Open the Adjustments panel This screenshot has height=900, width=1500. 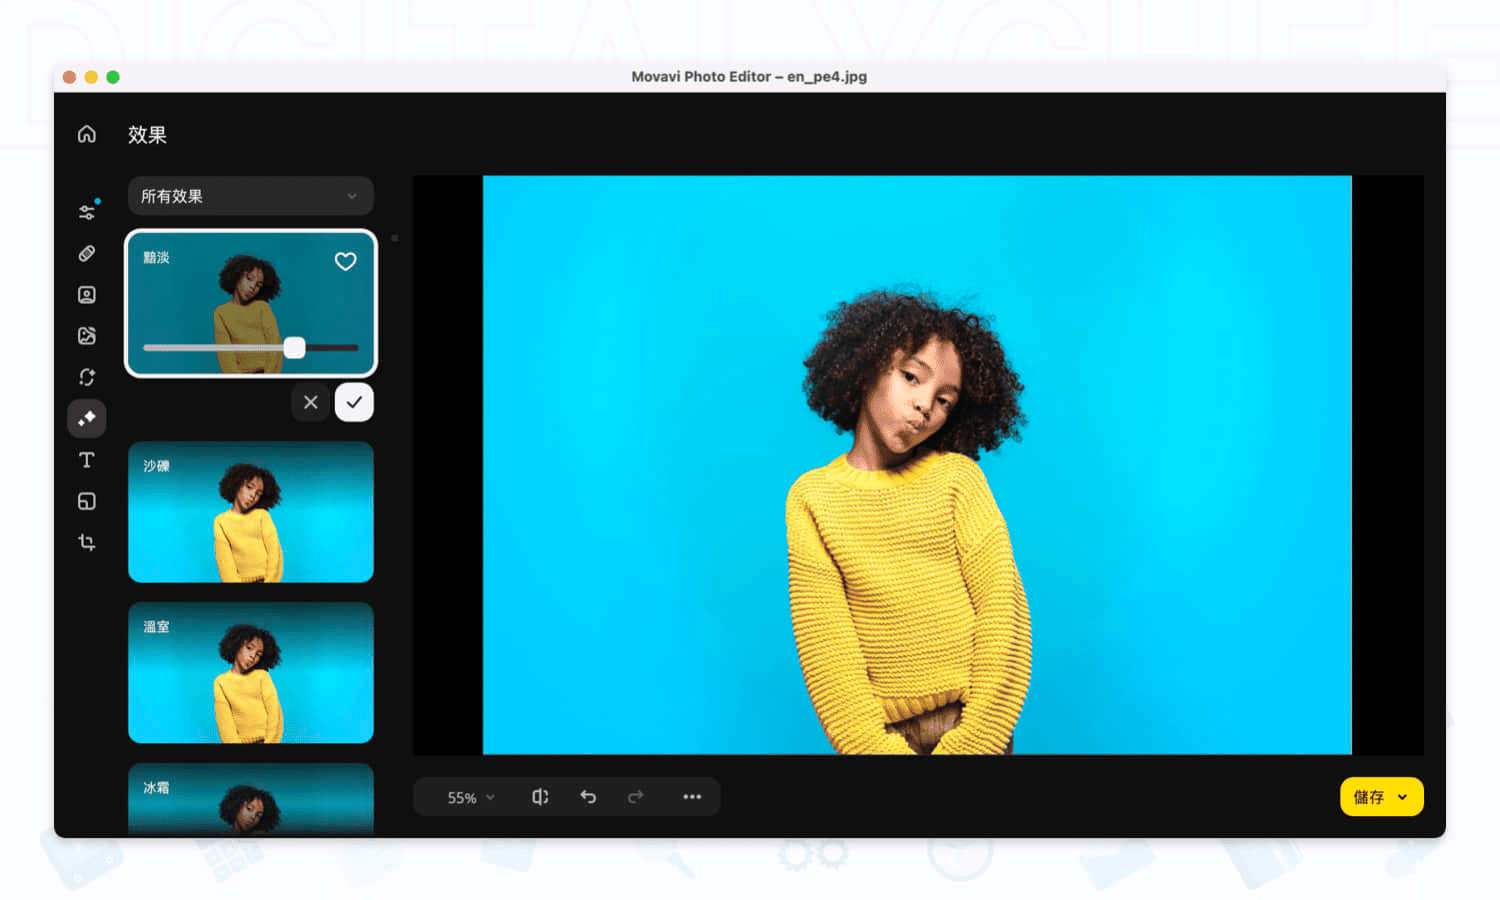[86, 211]
